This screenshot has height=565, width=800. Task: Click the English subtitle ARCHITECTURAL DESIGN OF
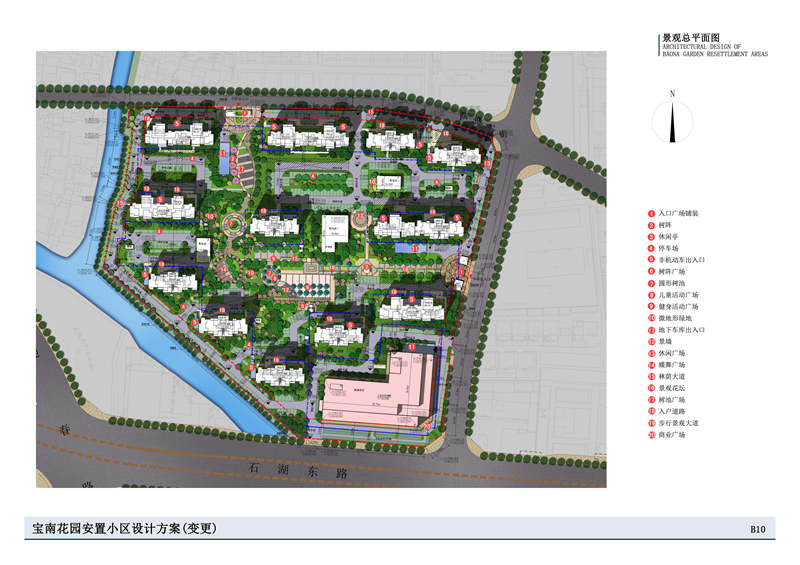(x=701, y=46)
